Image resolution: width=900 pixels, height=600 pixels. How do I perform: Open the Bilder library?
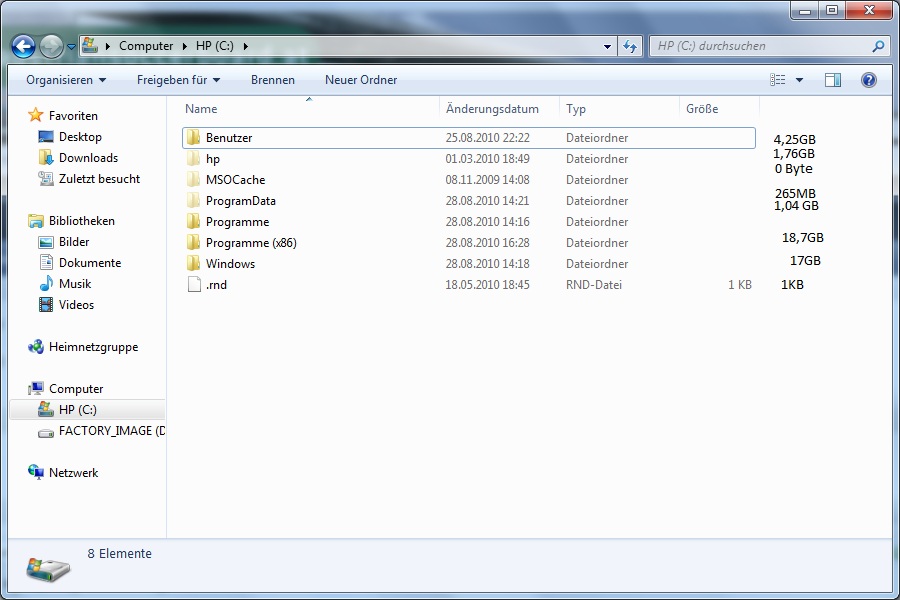pyautogui.click(x=74, y=242)
